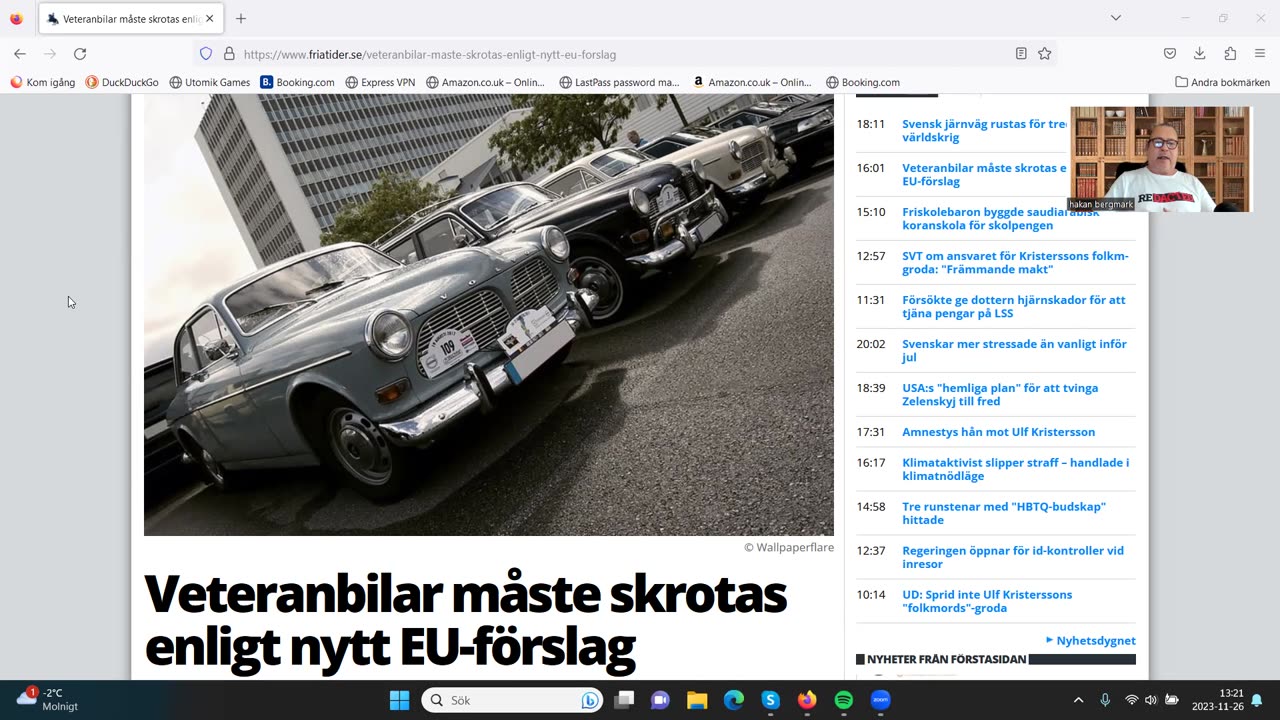Screen dimensions: 1280x720
Task: Open the Amnestys hån mot Ulf Kristersson link
Action: (998, 432)
